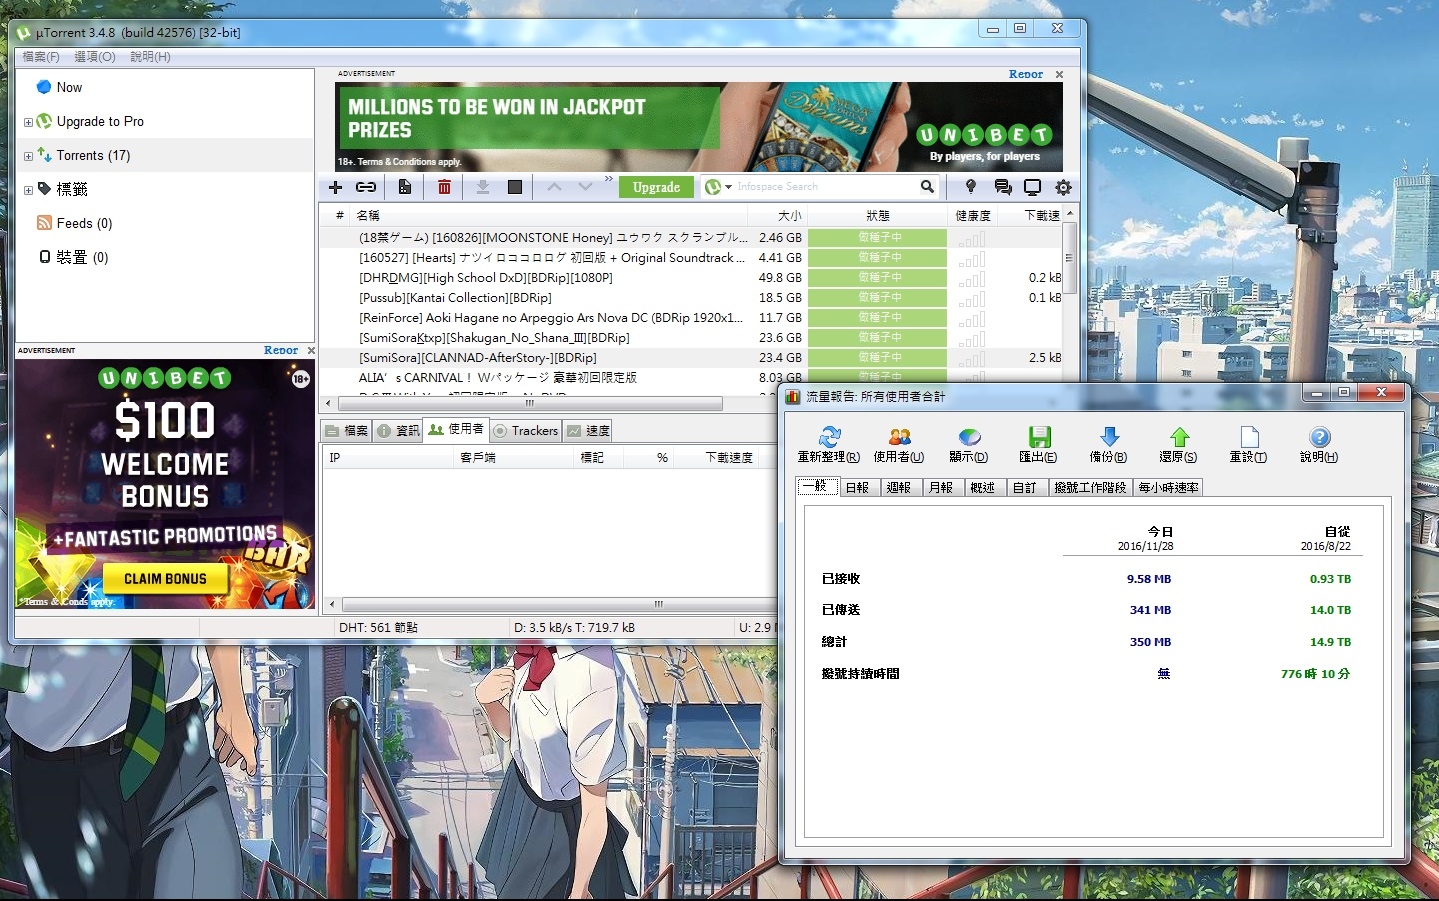Click Move Up Queue arrow icon
The height and width of the screenshot is (901, 1439).
[x=555, y=187]
